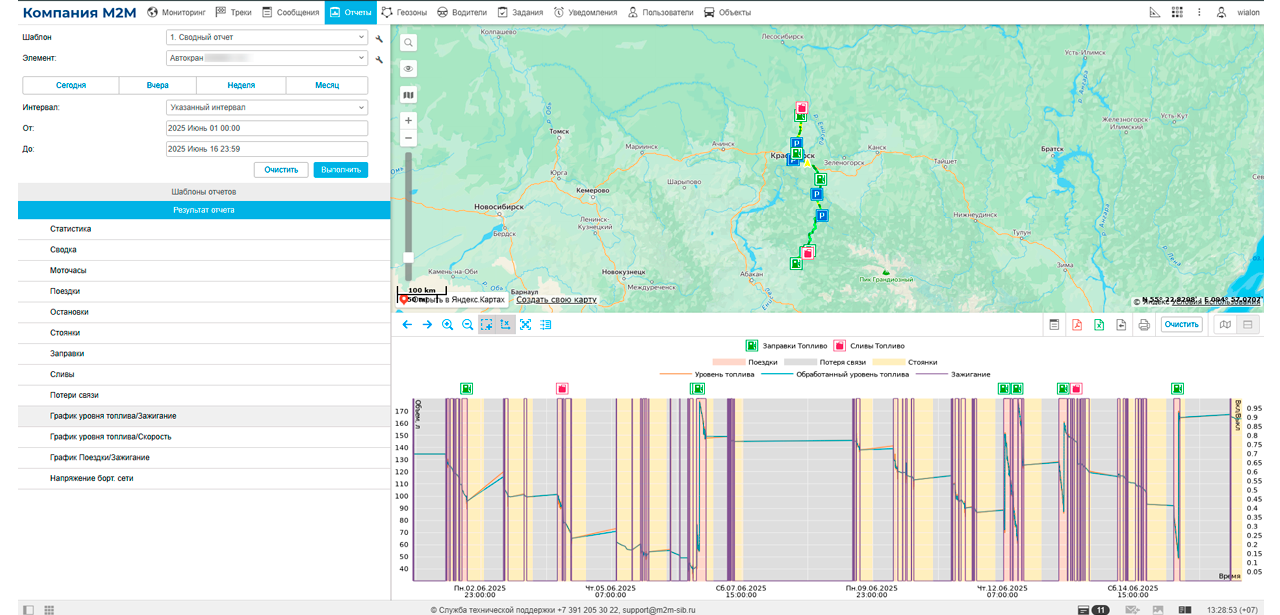The width and height of the screenshot is (1280, 615).
Task: Export report to PDF
Action: coord(1077,325)
